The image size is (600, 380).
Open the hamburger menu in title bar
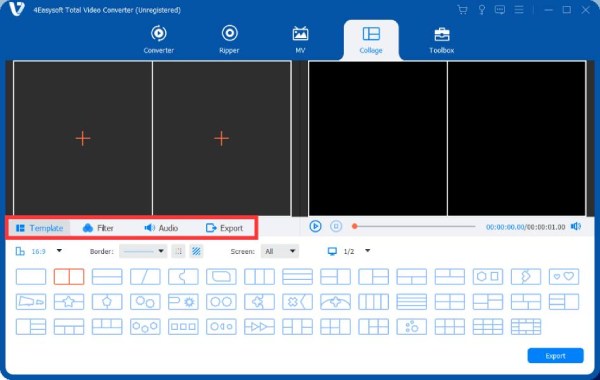pyautogui.click(x=518, y=10)
